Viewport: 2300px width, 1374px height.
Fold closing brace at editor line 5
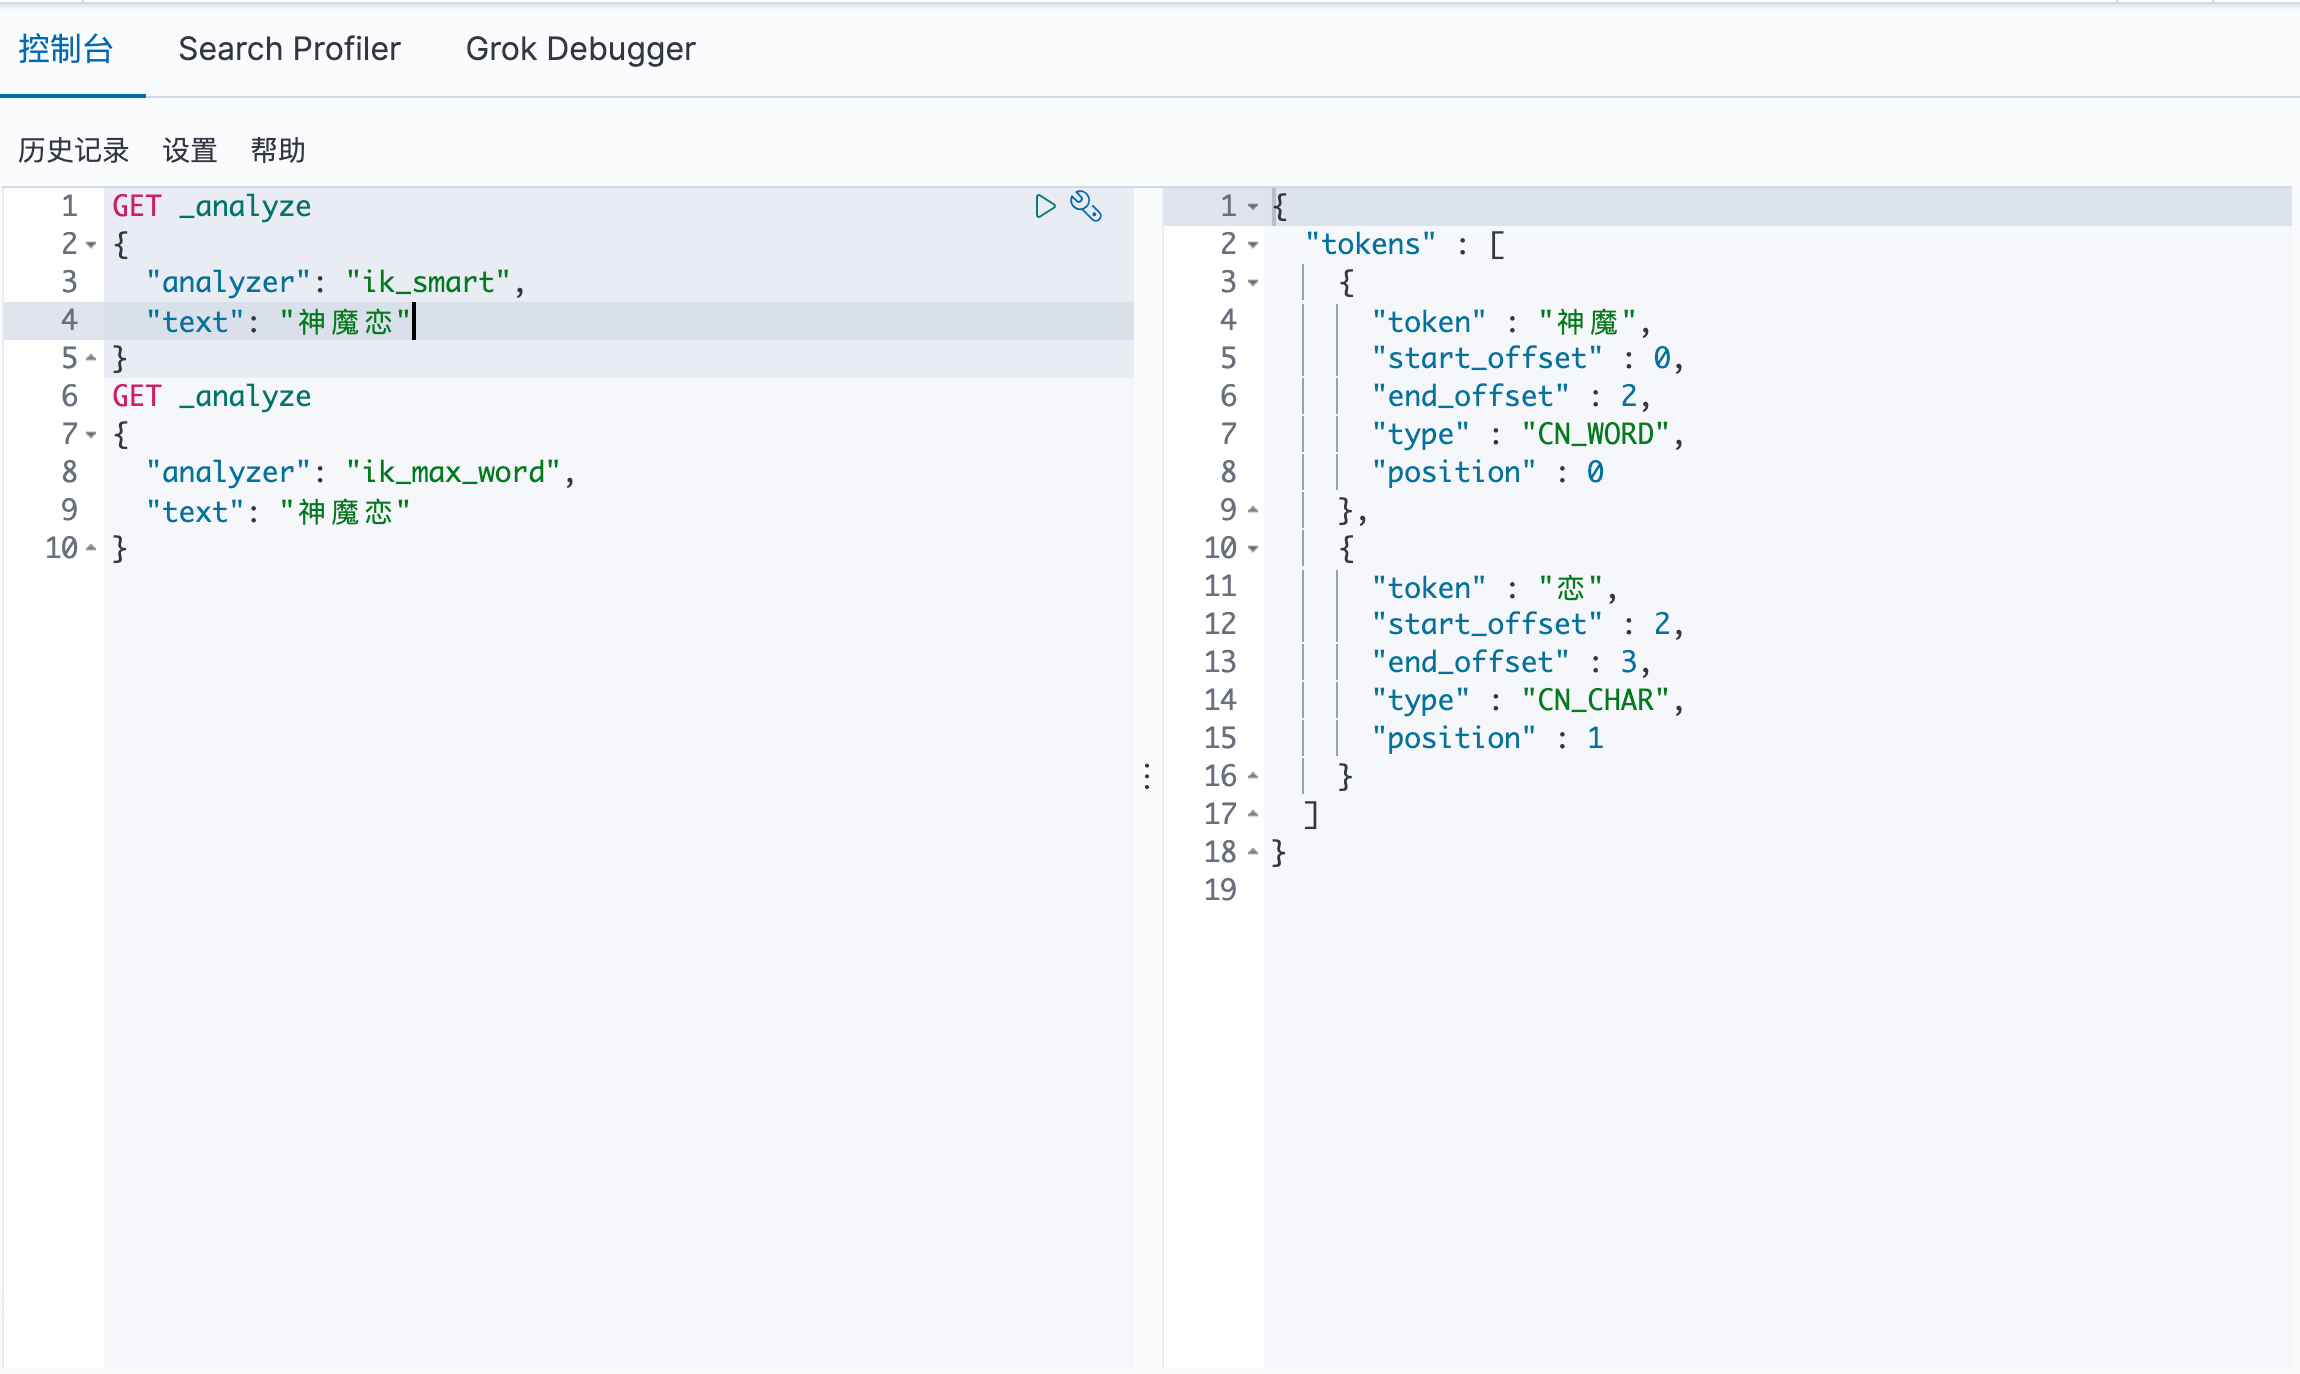pyautogui.click(x=91, y=358)
